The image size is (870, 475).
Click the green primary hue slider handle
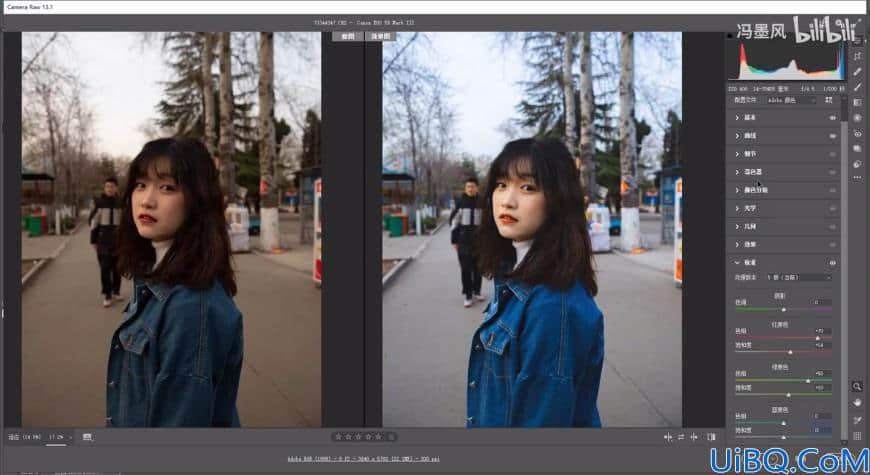(x=808, y=381)
